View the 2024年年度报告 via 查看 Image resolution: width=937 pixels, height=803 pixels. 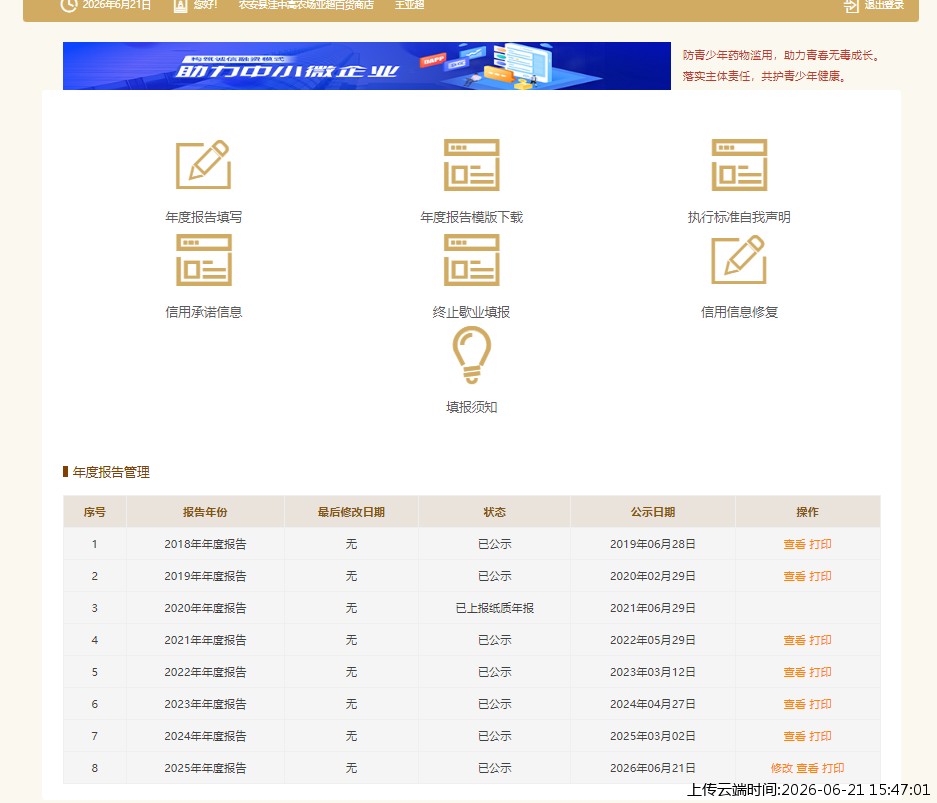[794, 736]
